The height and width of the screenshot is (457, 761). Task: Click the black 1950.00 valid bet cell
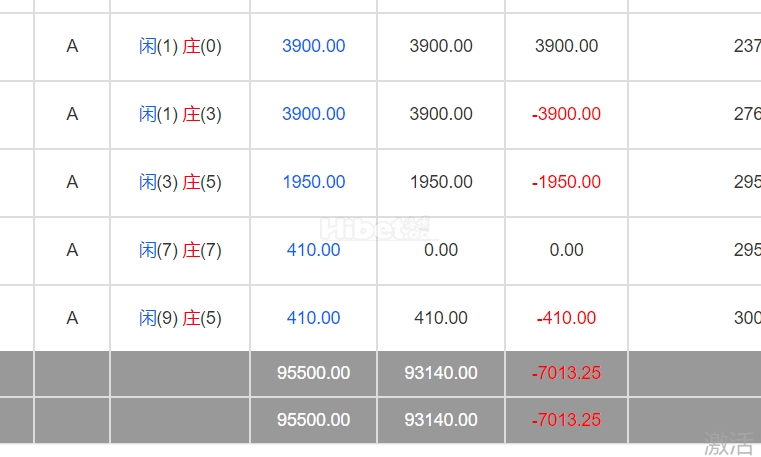441,182
